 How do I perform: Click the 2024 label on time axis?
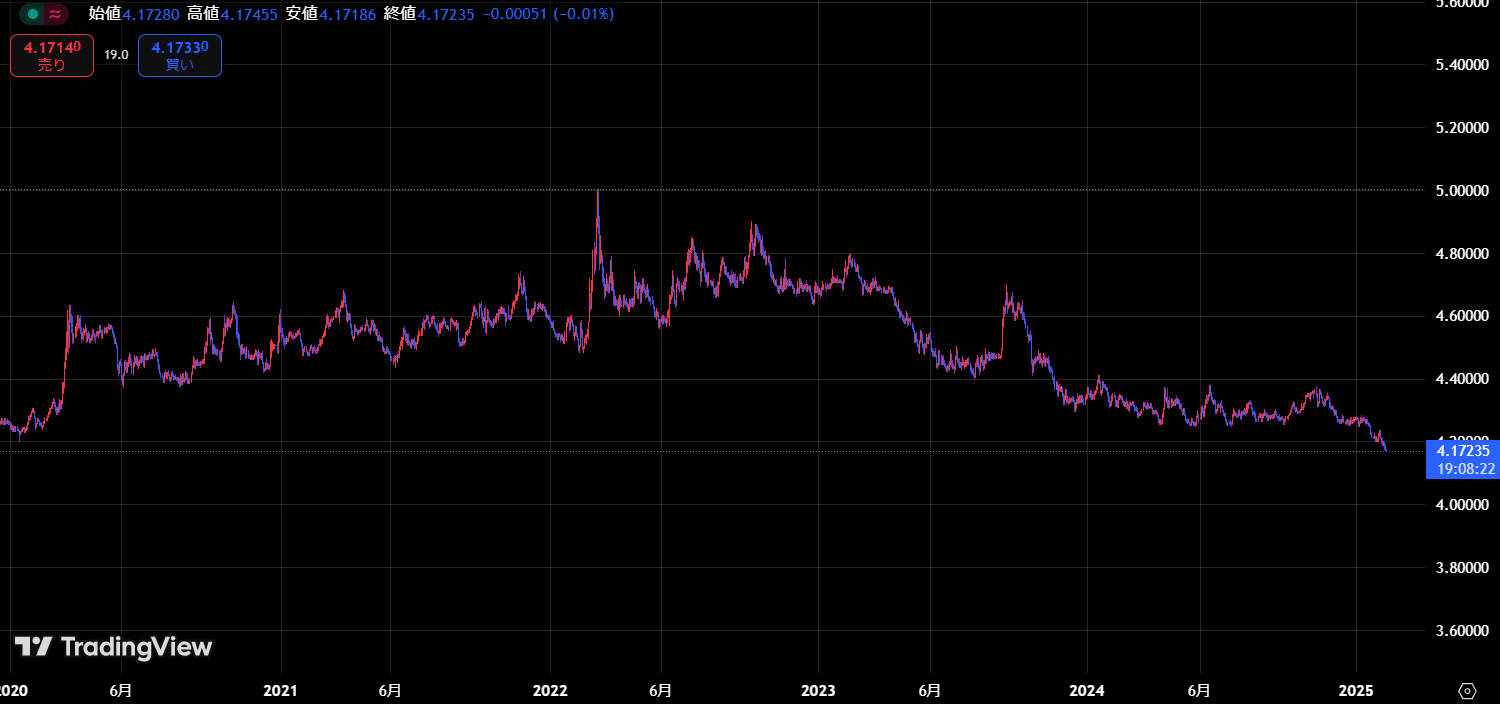click(1087, 691)
